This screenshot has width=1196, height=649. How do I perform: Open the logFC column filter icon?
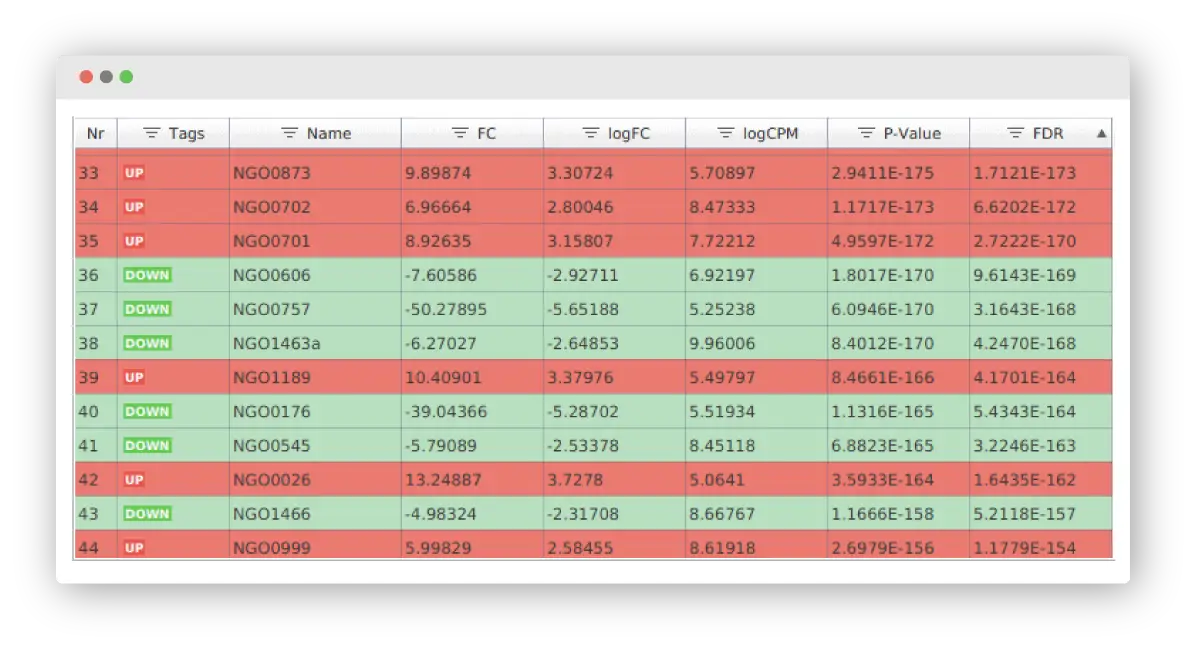coord(590,133)
